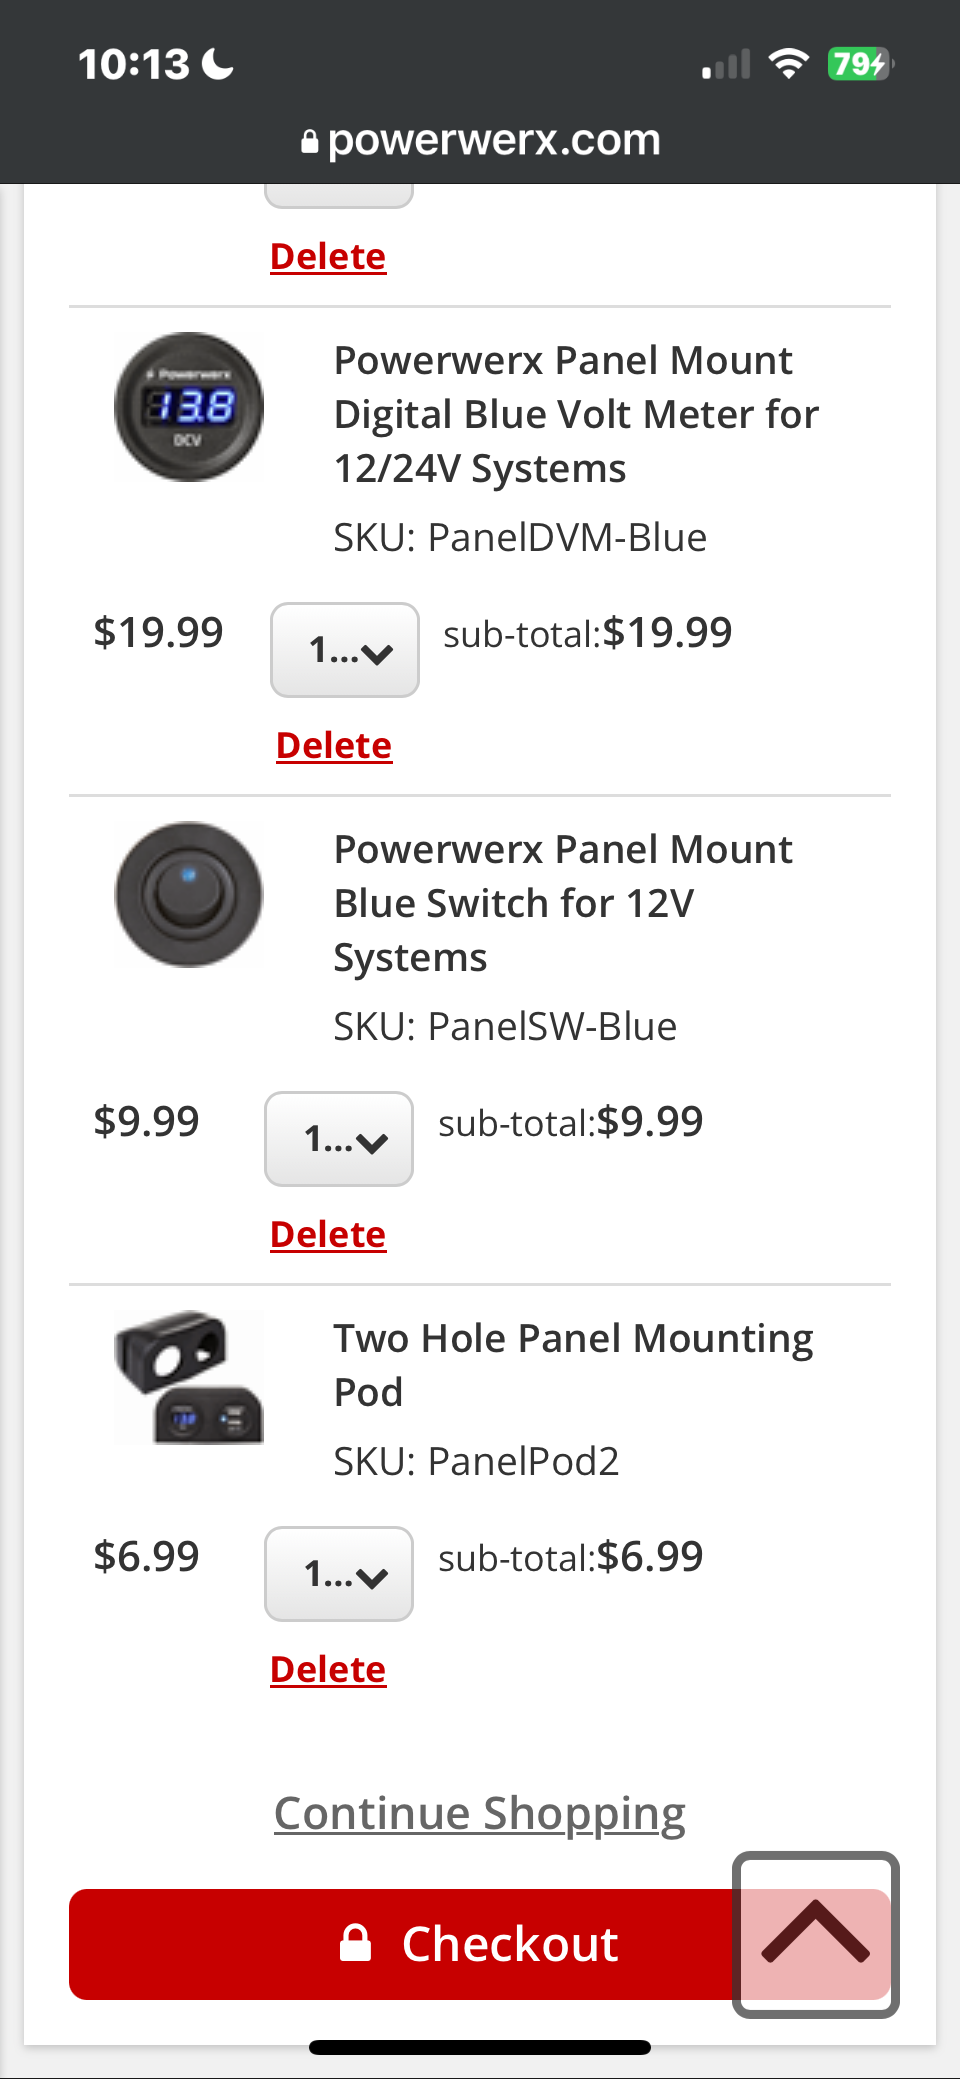Screen dimensions: 960x2079
Task: Tap the moon Focus icon near time
Action: 217,65
